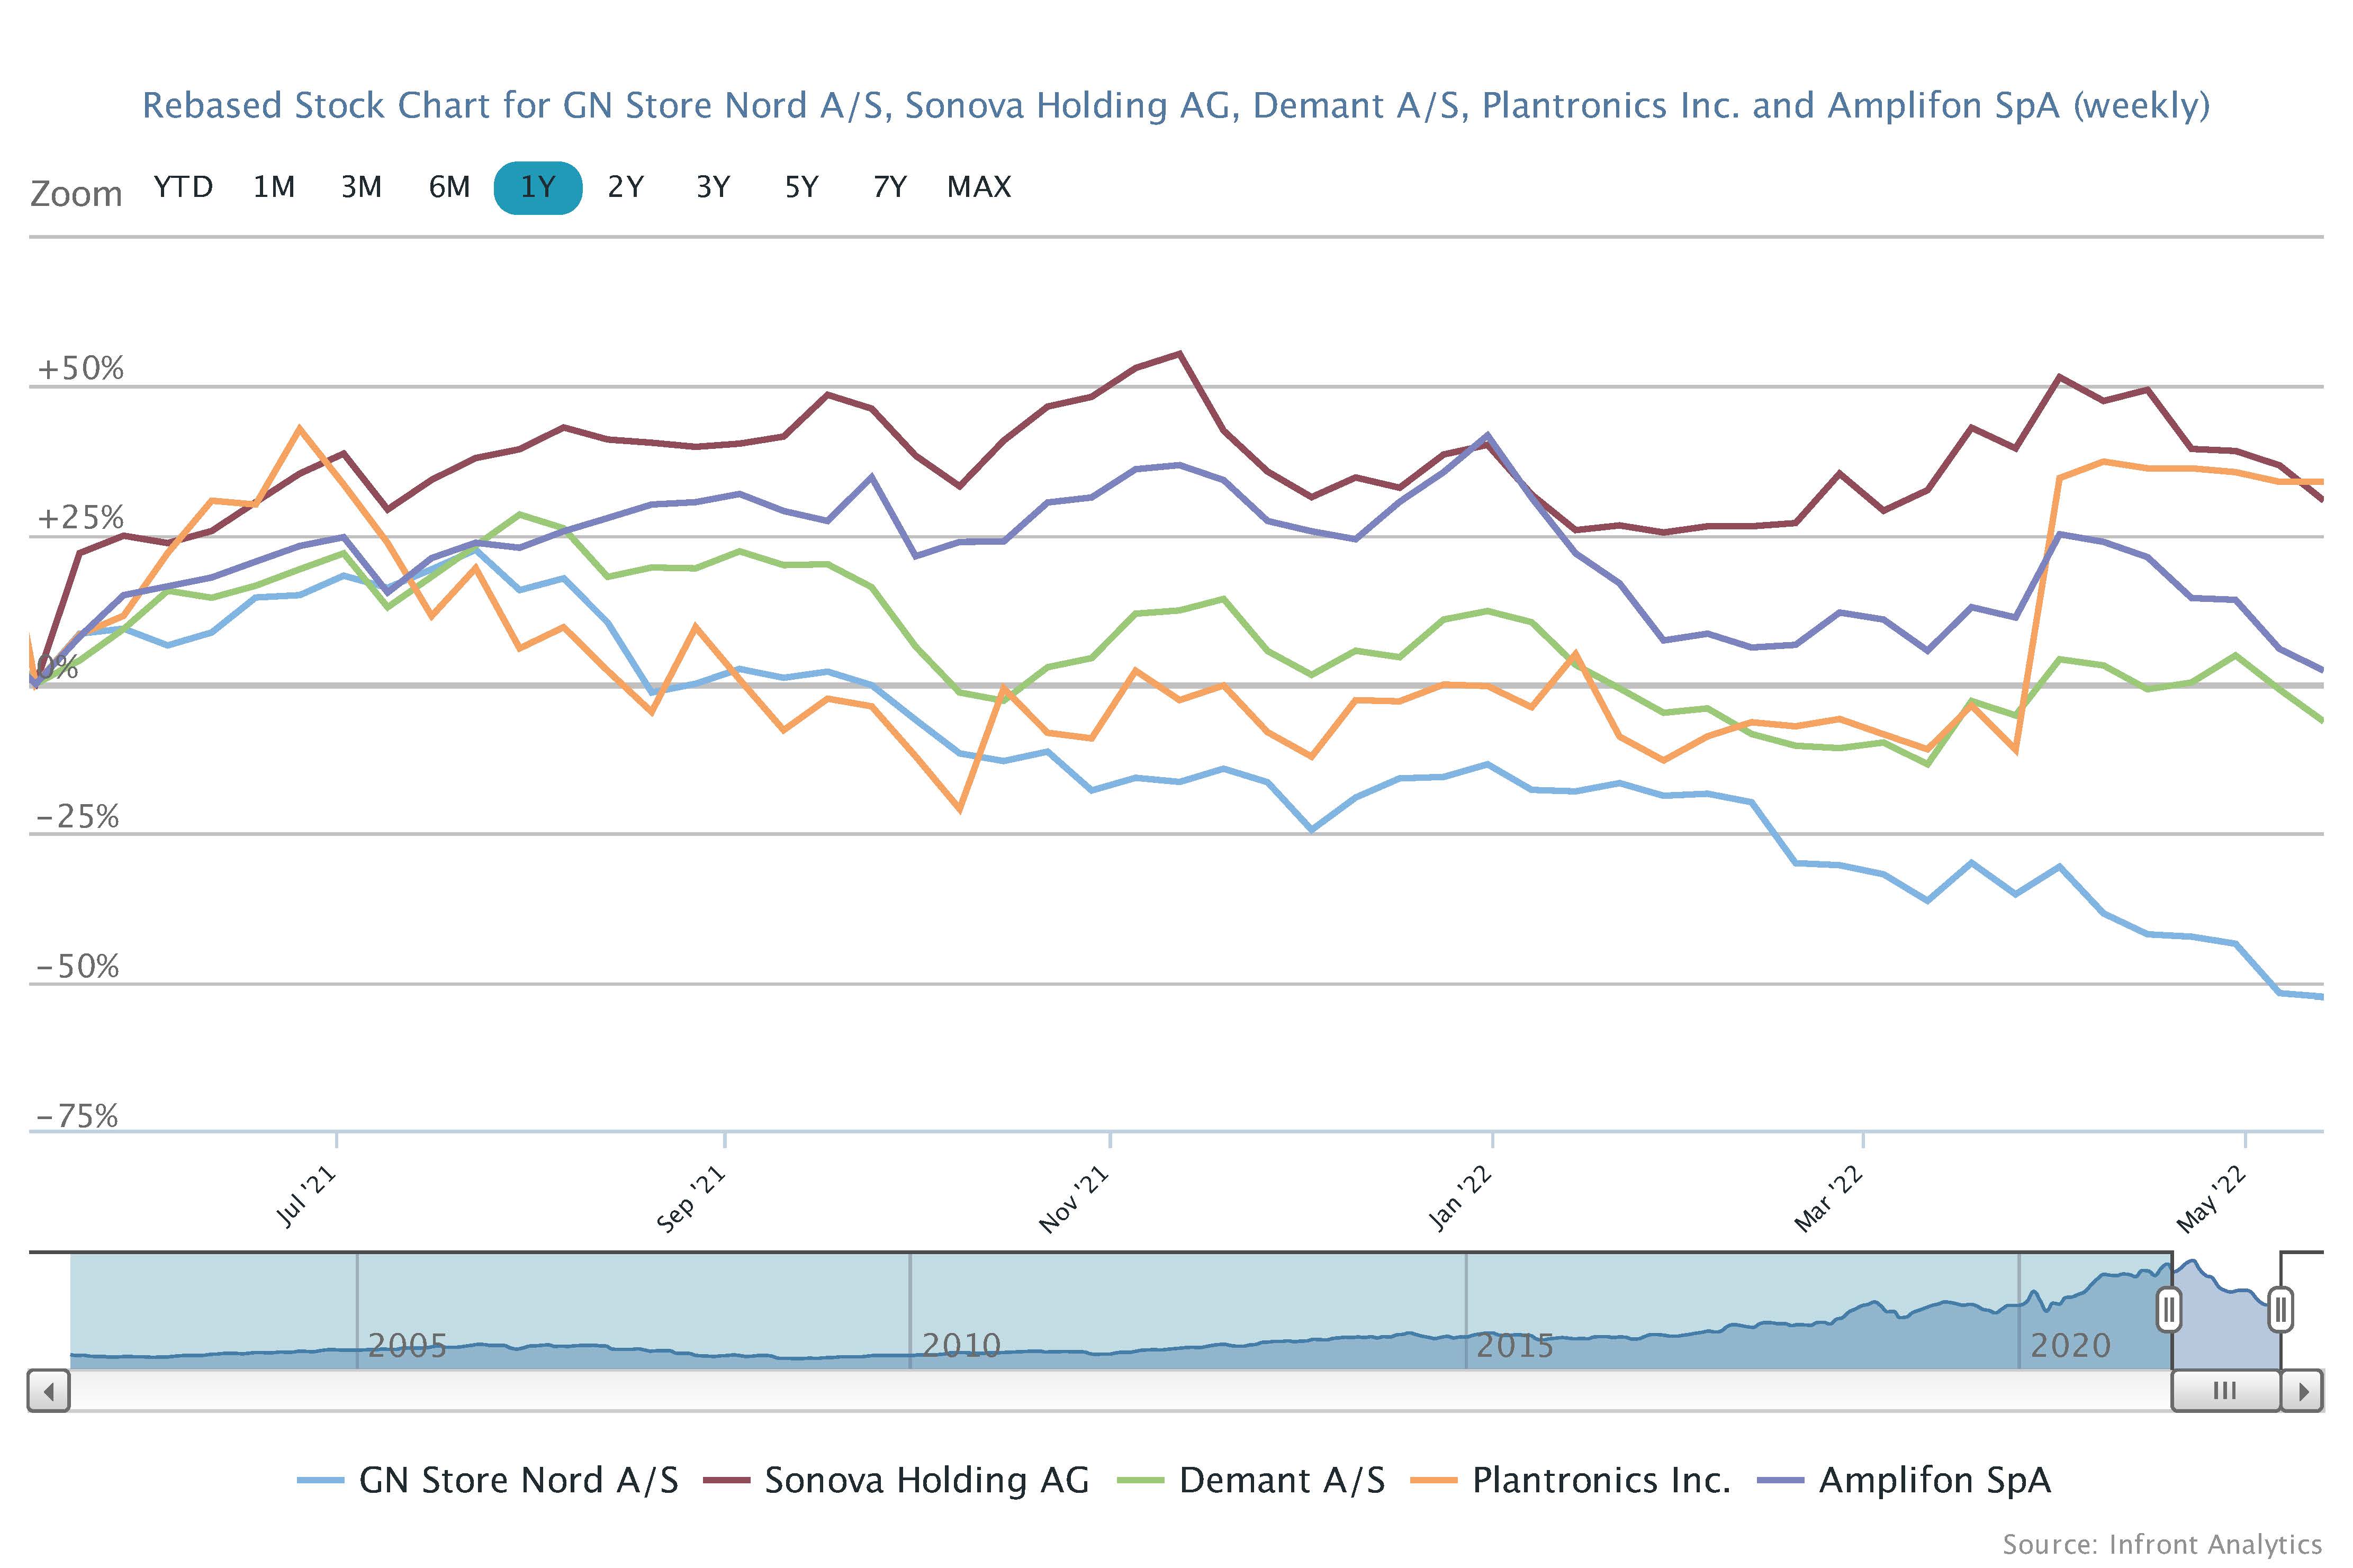Click the left navigator range handle
The image size is (2353, 1568).
point(2168,1309)
